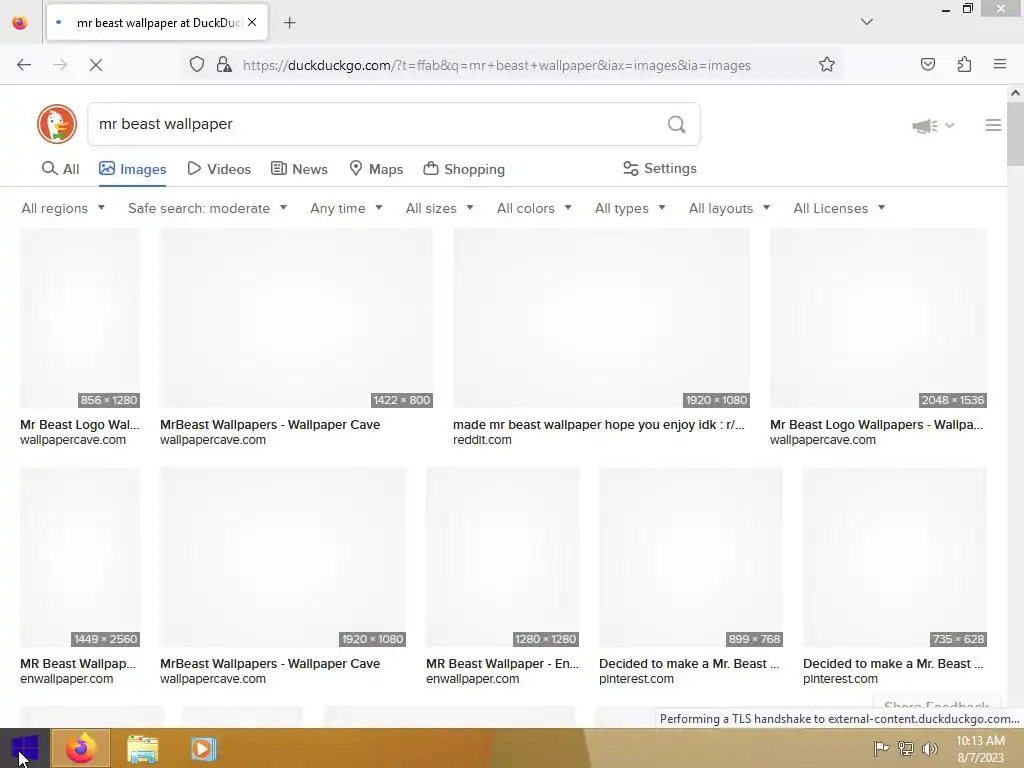
Task: Go to the Maps tab
Action: pyautogui.click(x=376, y=169)
